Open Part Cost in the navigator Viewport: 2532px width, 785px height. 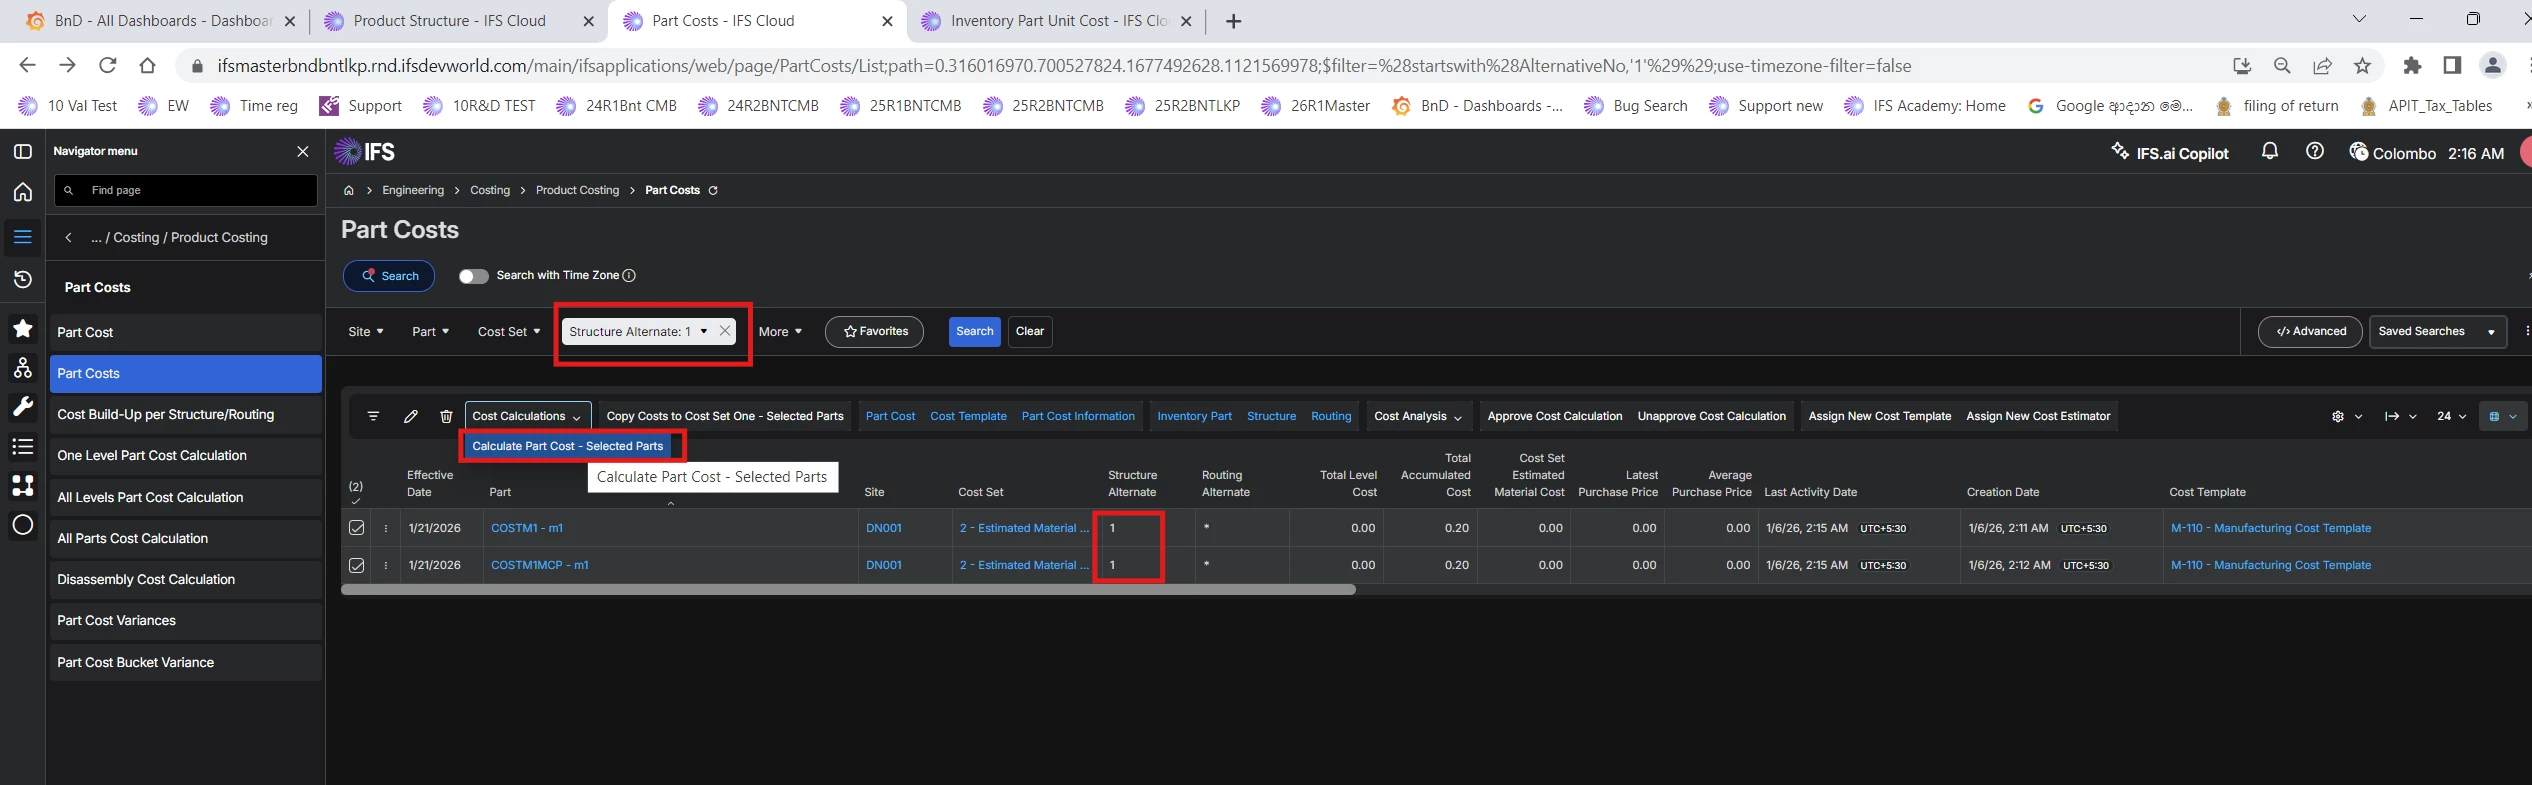186,332
